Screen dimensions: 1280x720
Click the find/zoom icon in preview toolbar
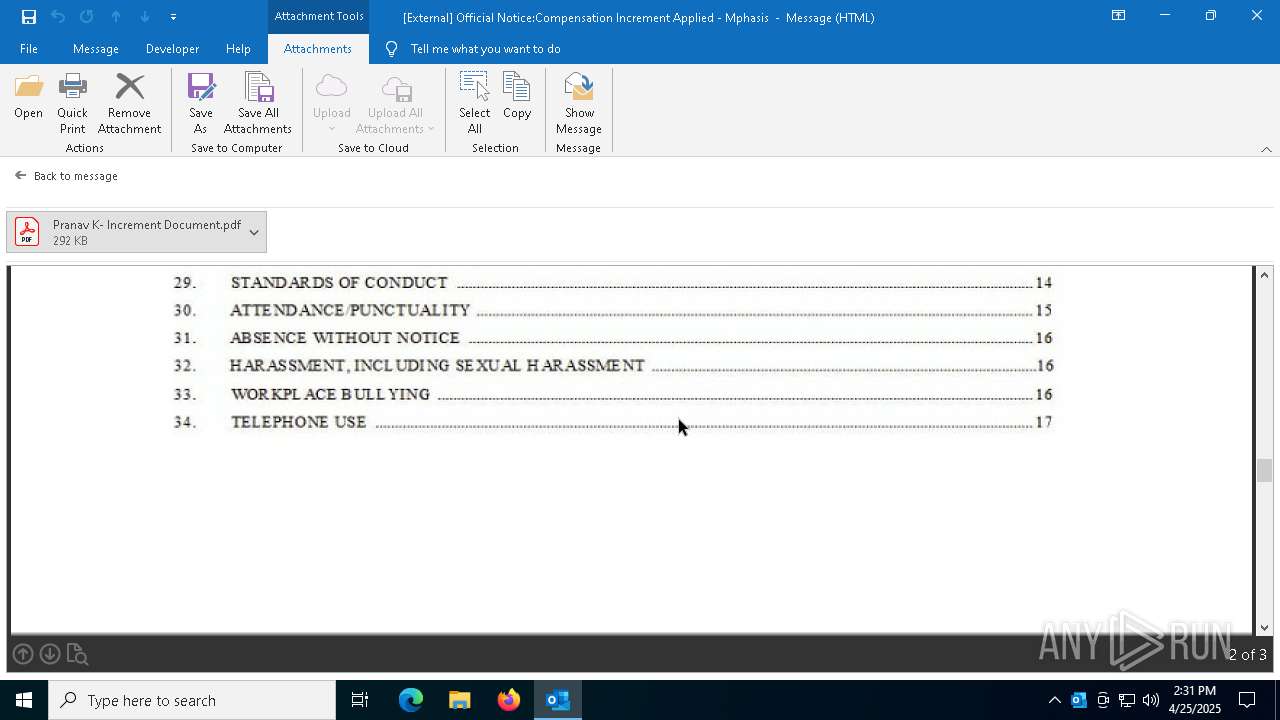point(77,655)
